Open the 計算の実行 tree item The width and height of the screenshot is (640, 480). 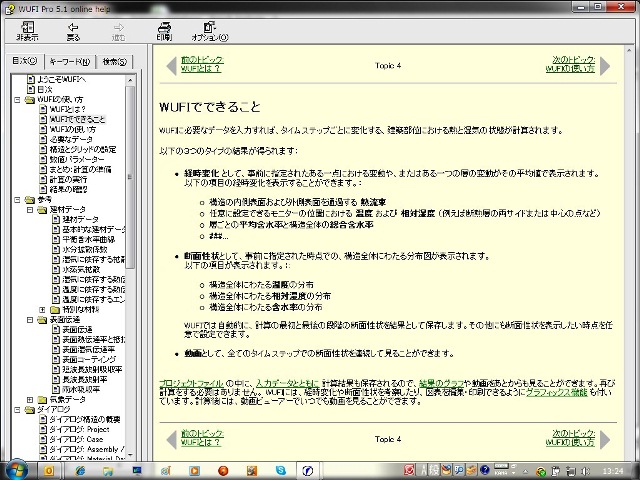click(68, 179)
